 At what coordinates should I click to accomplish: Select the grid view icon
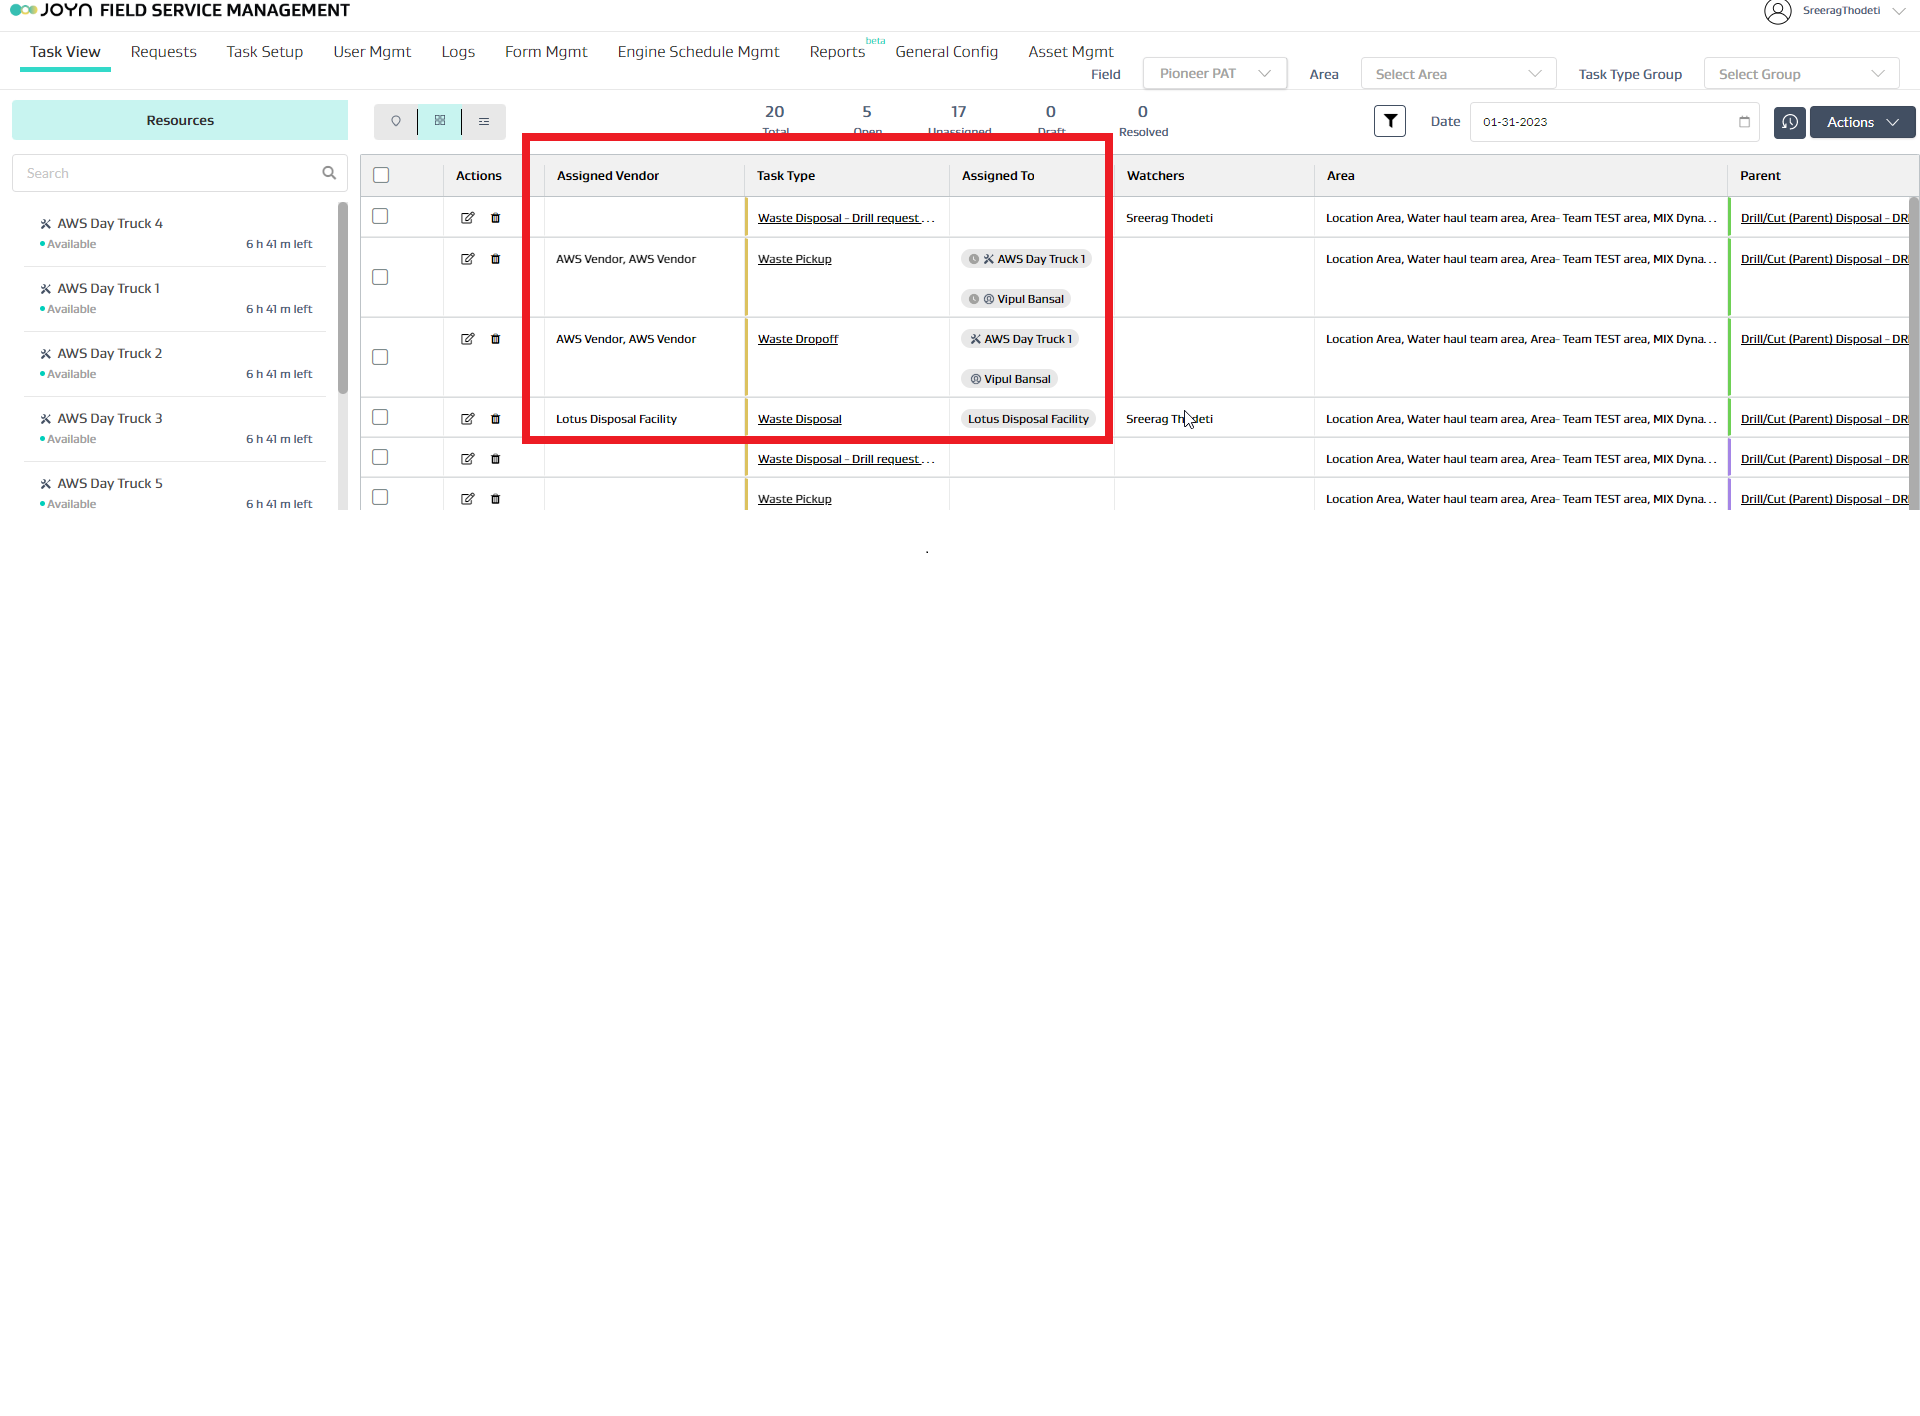click(440, 121)
